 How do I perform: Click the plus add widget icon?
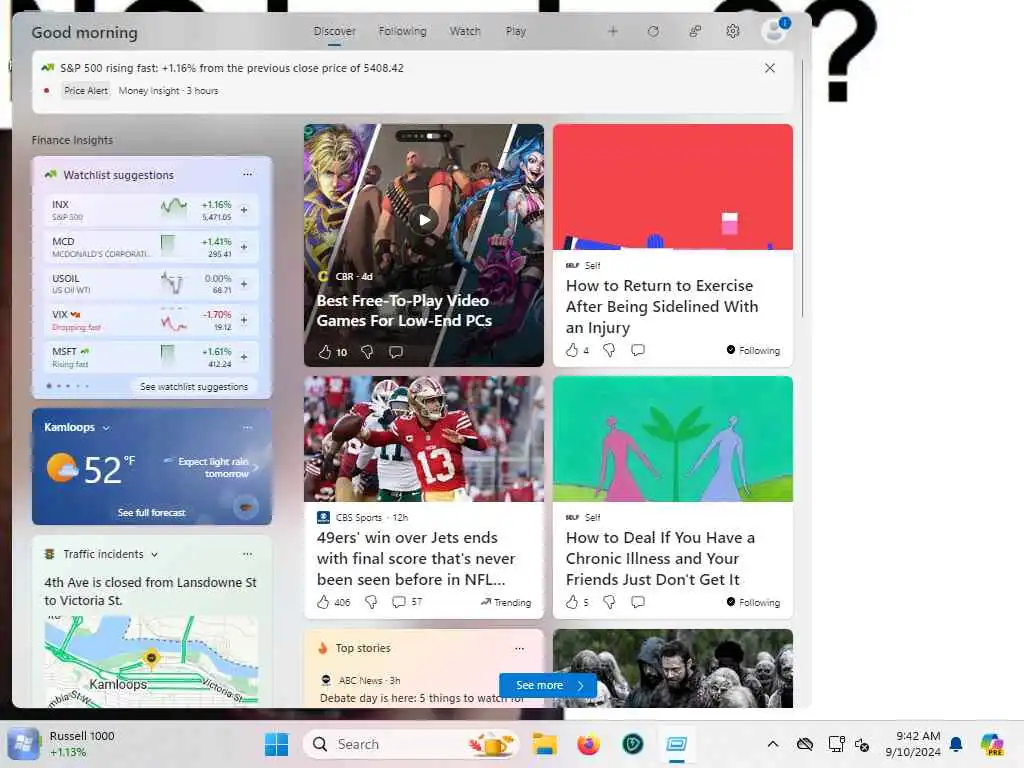coord(613,31)
